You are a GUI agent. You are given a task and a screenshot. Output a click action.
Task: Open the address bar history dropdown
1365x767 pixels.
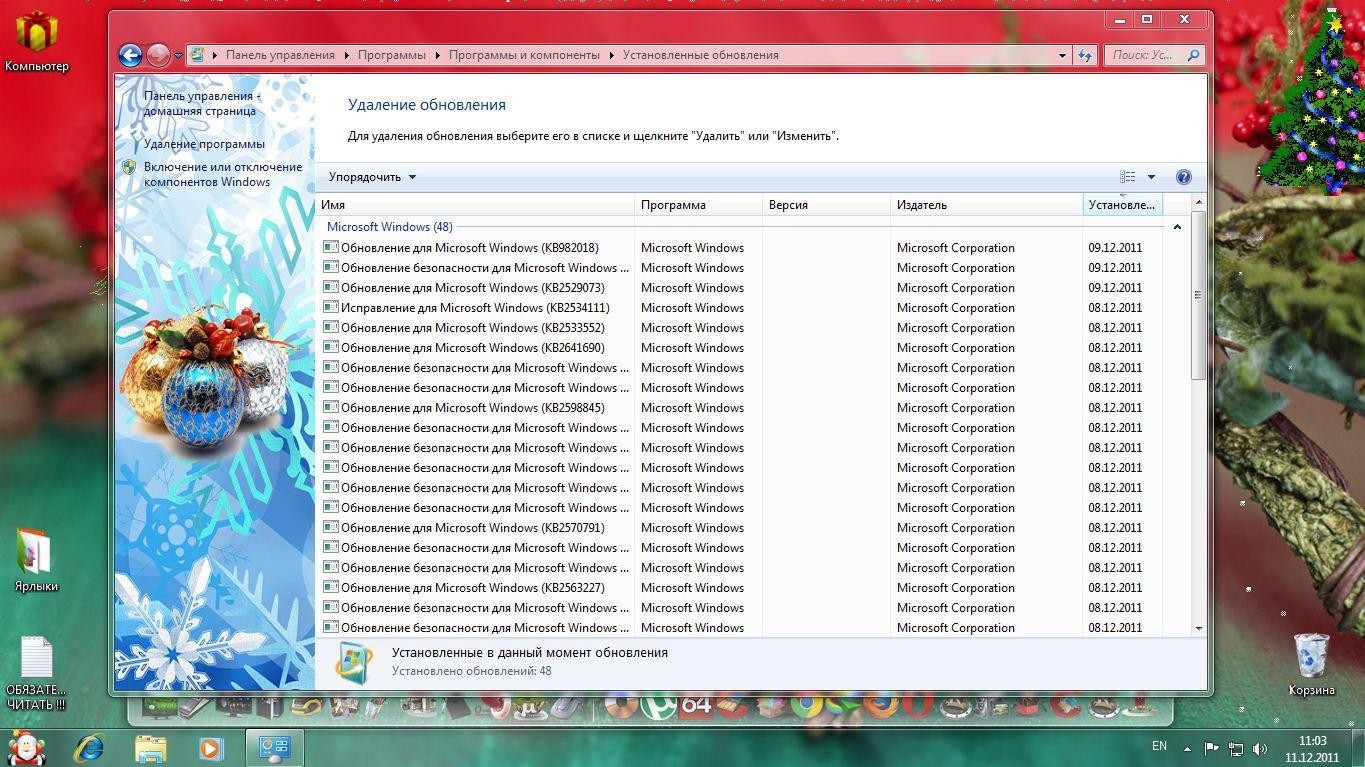pos(1062,55)
